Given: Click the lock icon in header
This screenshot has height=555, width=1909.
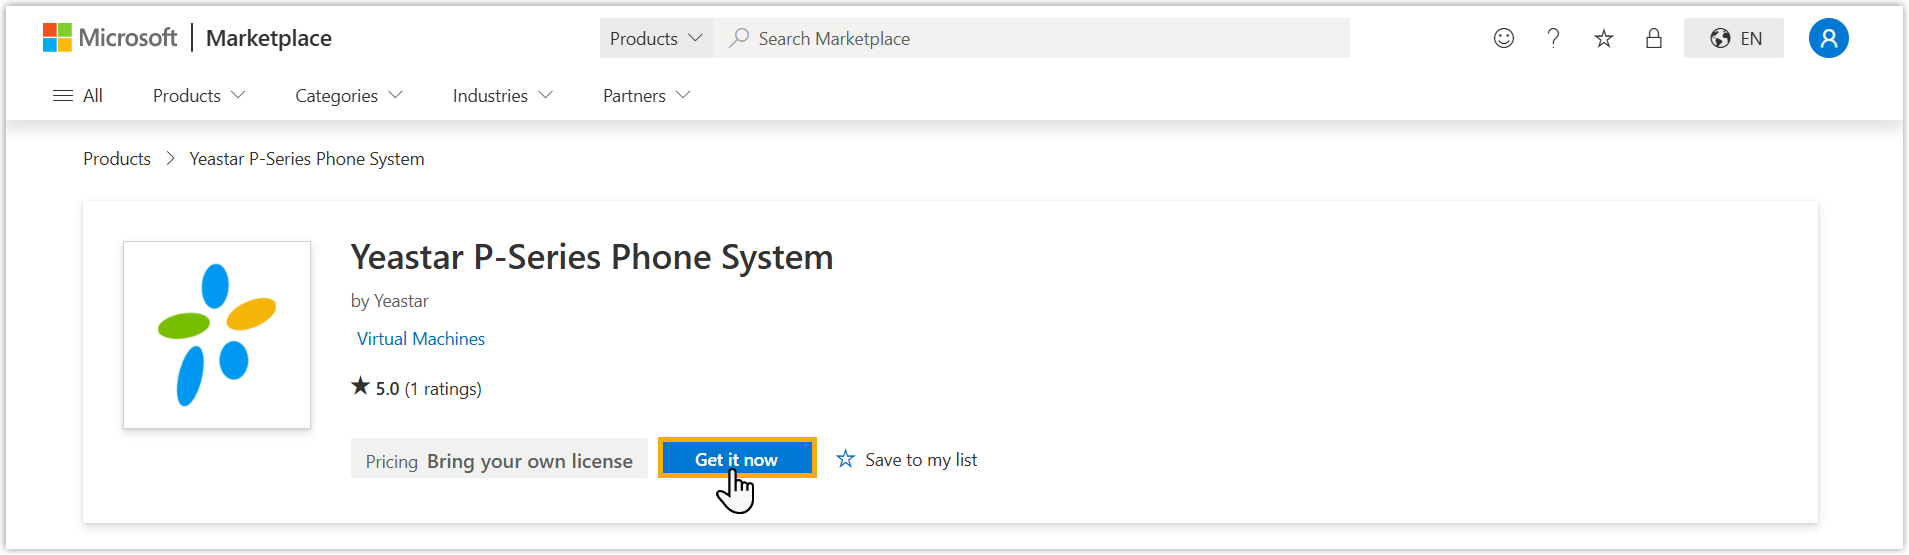Looking at the screenshot, I should point(1654,38).
